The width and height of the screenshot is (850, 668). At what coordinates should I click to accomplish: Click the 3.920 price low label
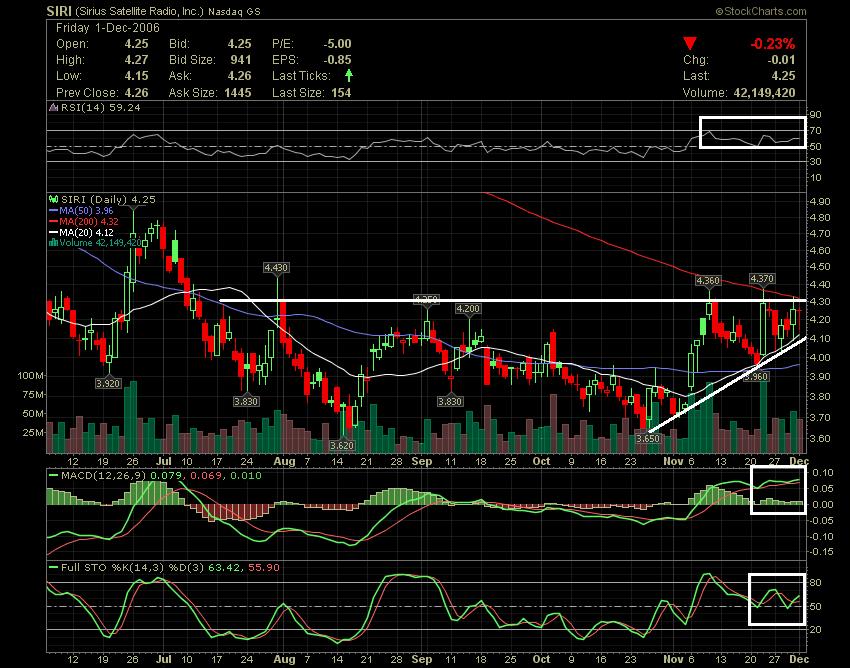click(108, 383)
